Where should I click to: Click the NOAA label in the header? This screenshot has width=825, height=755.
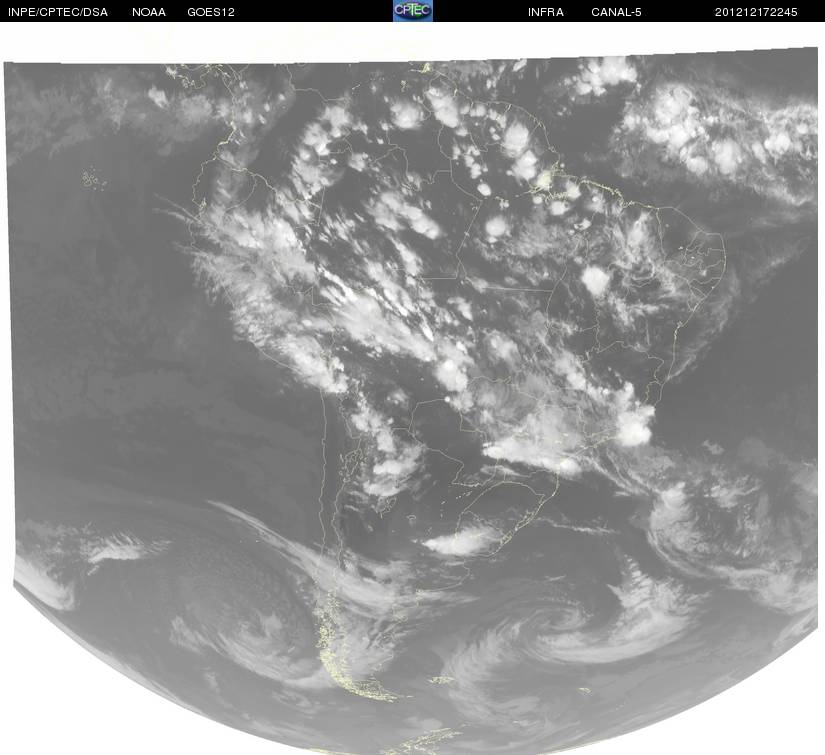click(149, 12)
